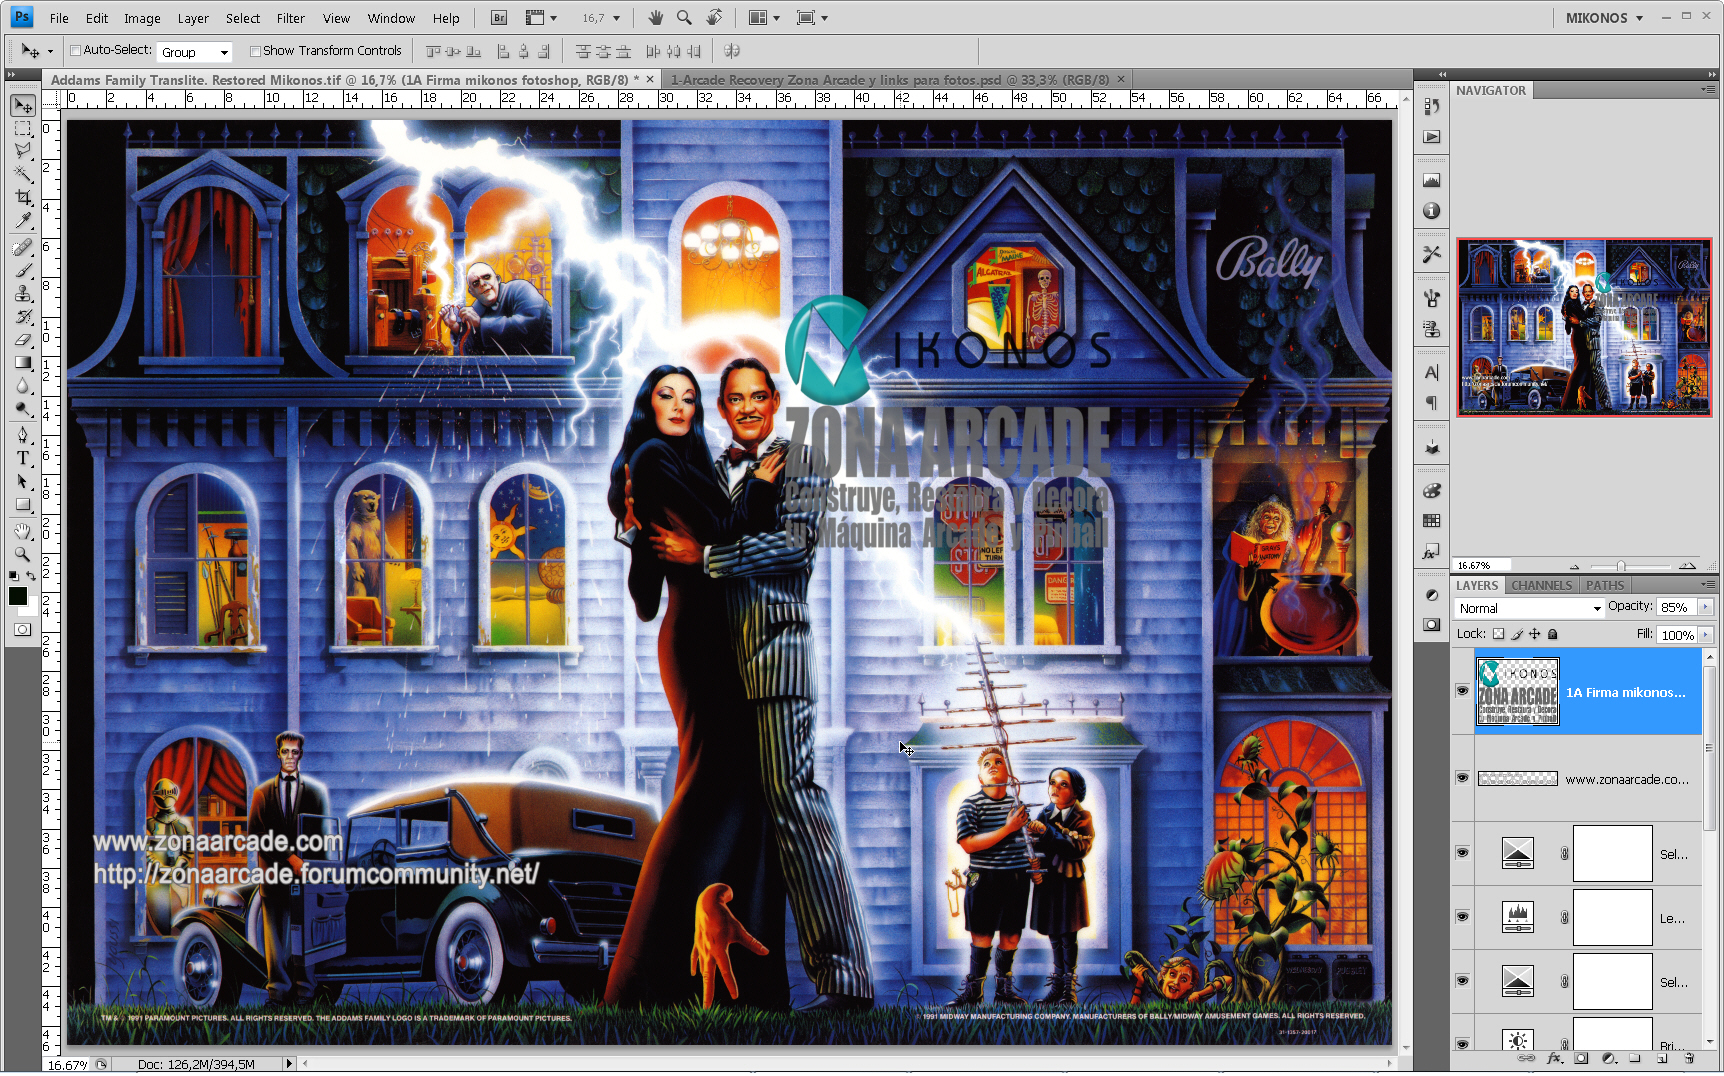
Task: Launch Bridge from the Br icon
Action: (x=499, y=18)
